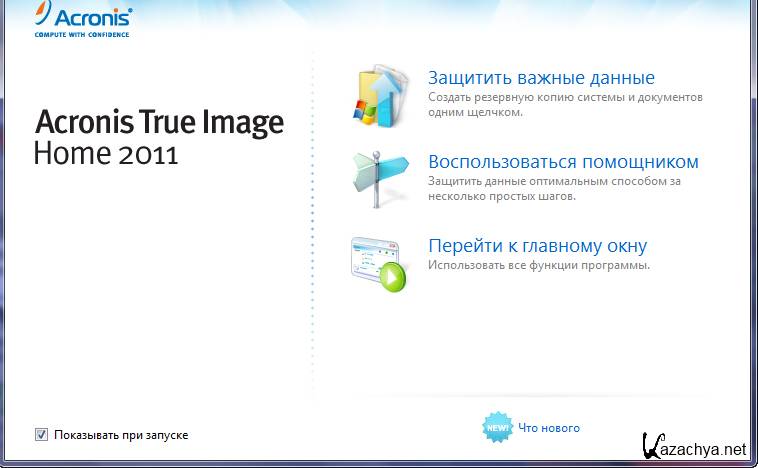Click the folder backup icon with blue arrow

[x=379, y=97]
